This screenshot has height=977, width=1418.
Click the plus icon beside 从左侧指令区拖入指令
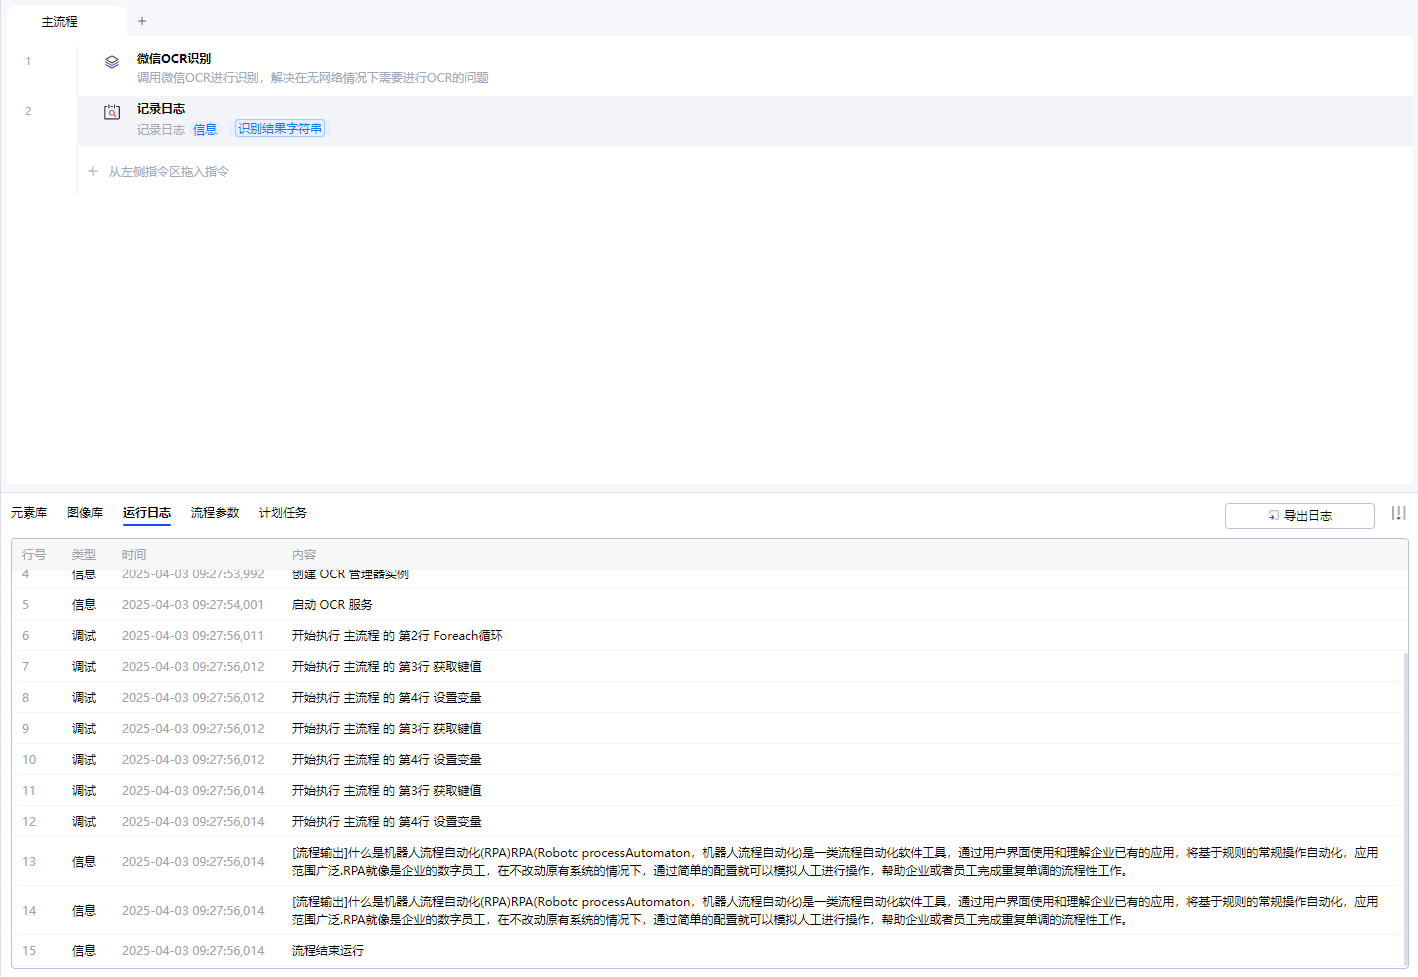(x=93, y=172)
